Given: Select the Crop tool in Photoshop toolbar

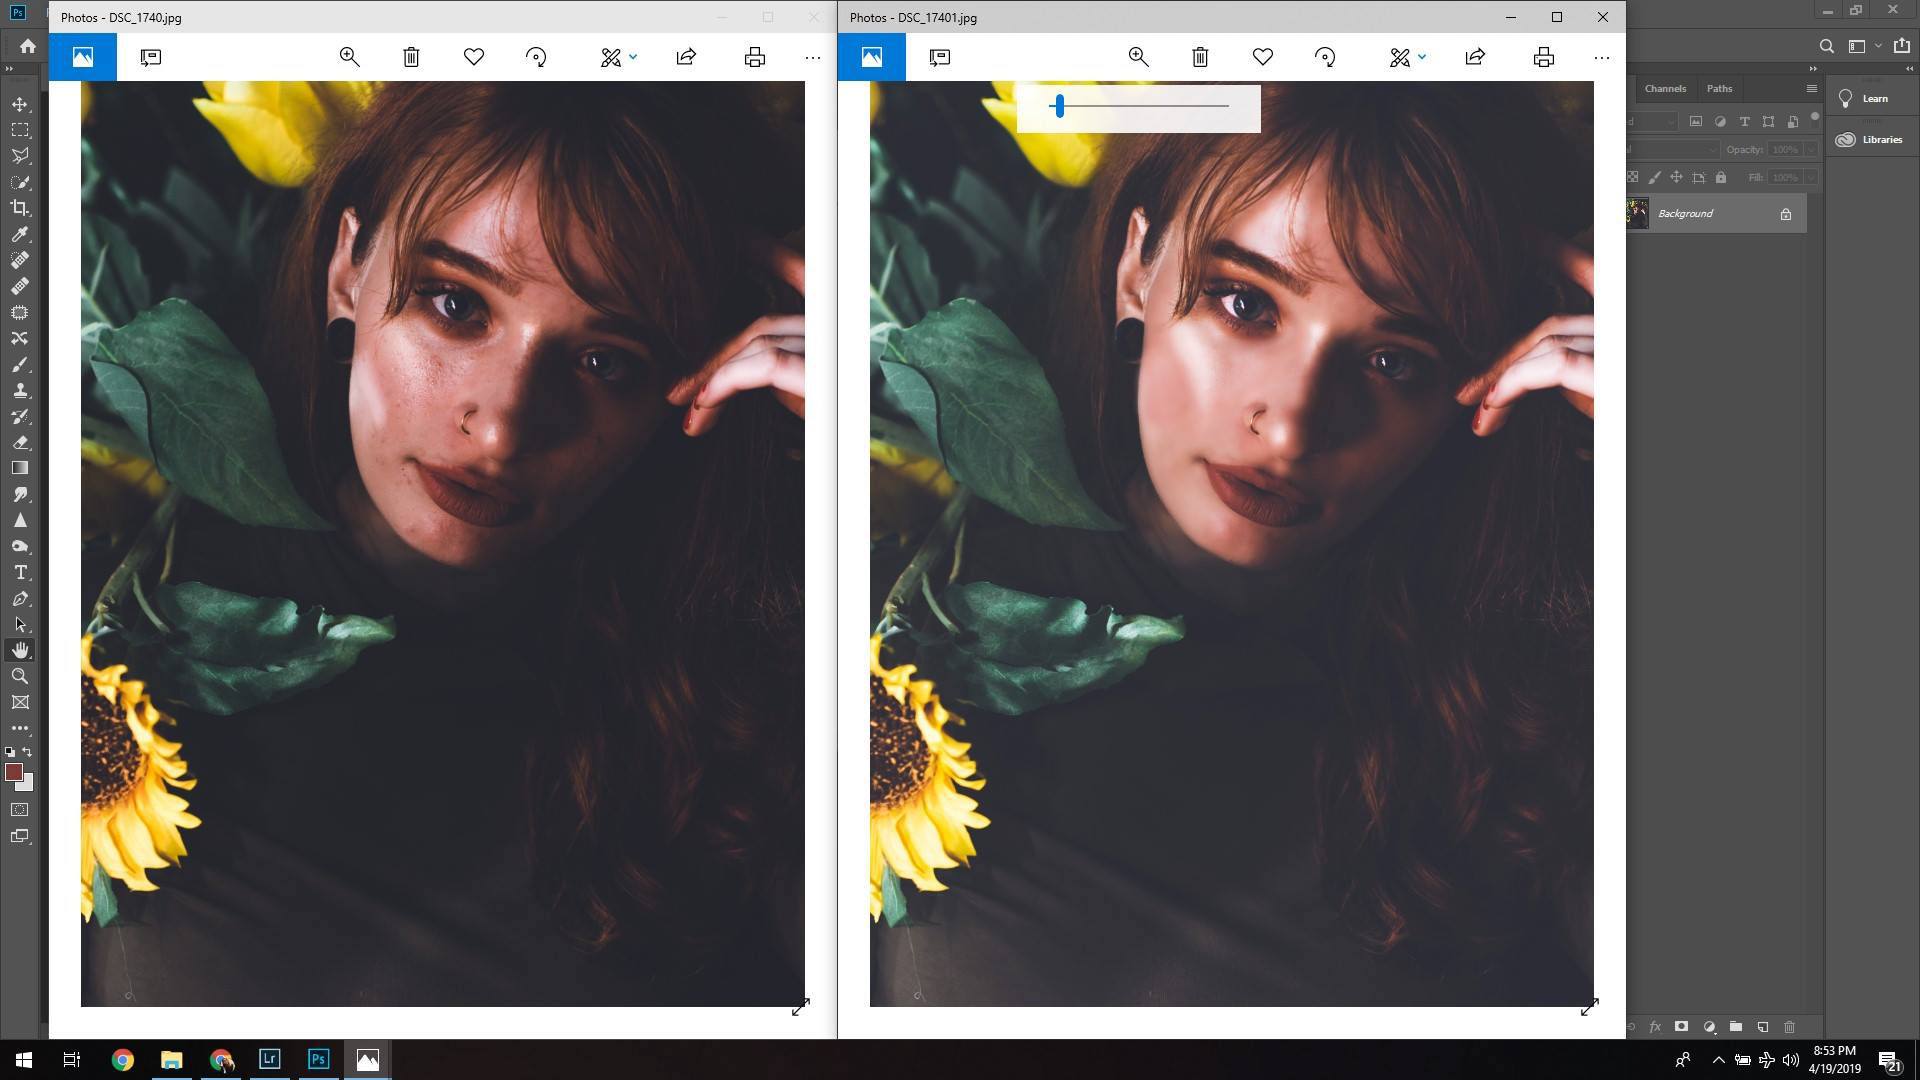Looking at the screenshot, I should 20,208.
